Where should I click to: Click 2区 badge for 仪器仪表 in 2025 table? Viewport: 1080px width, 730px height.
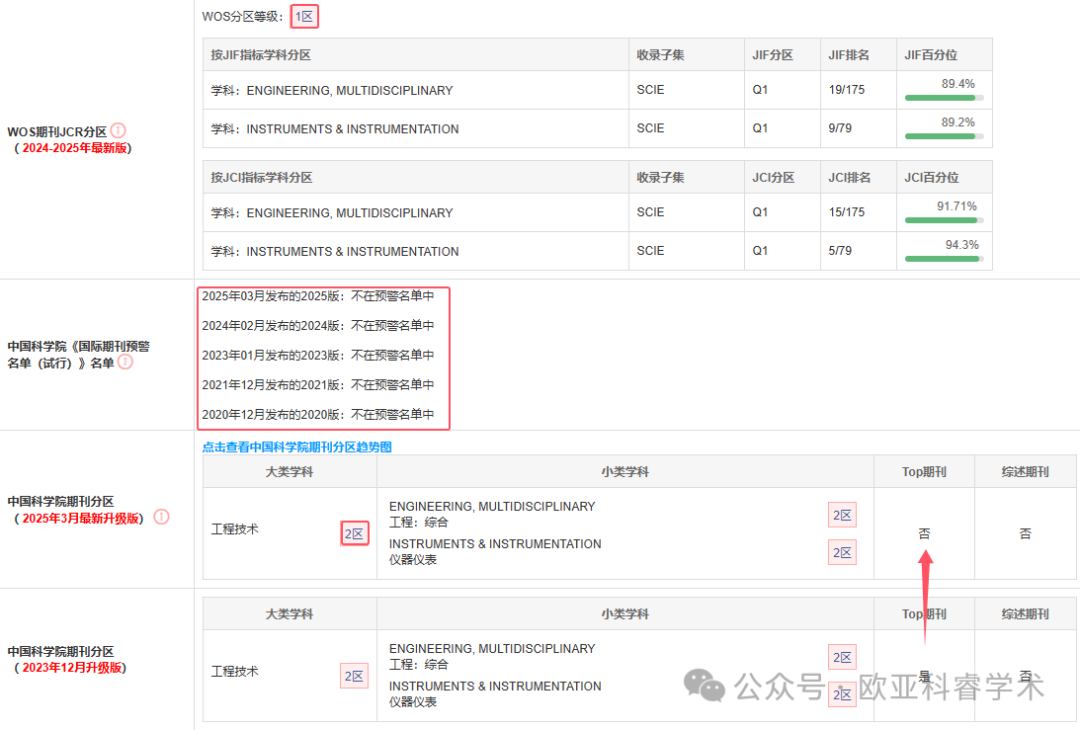click(x=842, y=552)
